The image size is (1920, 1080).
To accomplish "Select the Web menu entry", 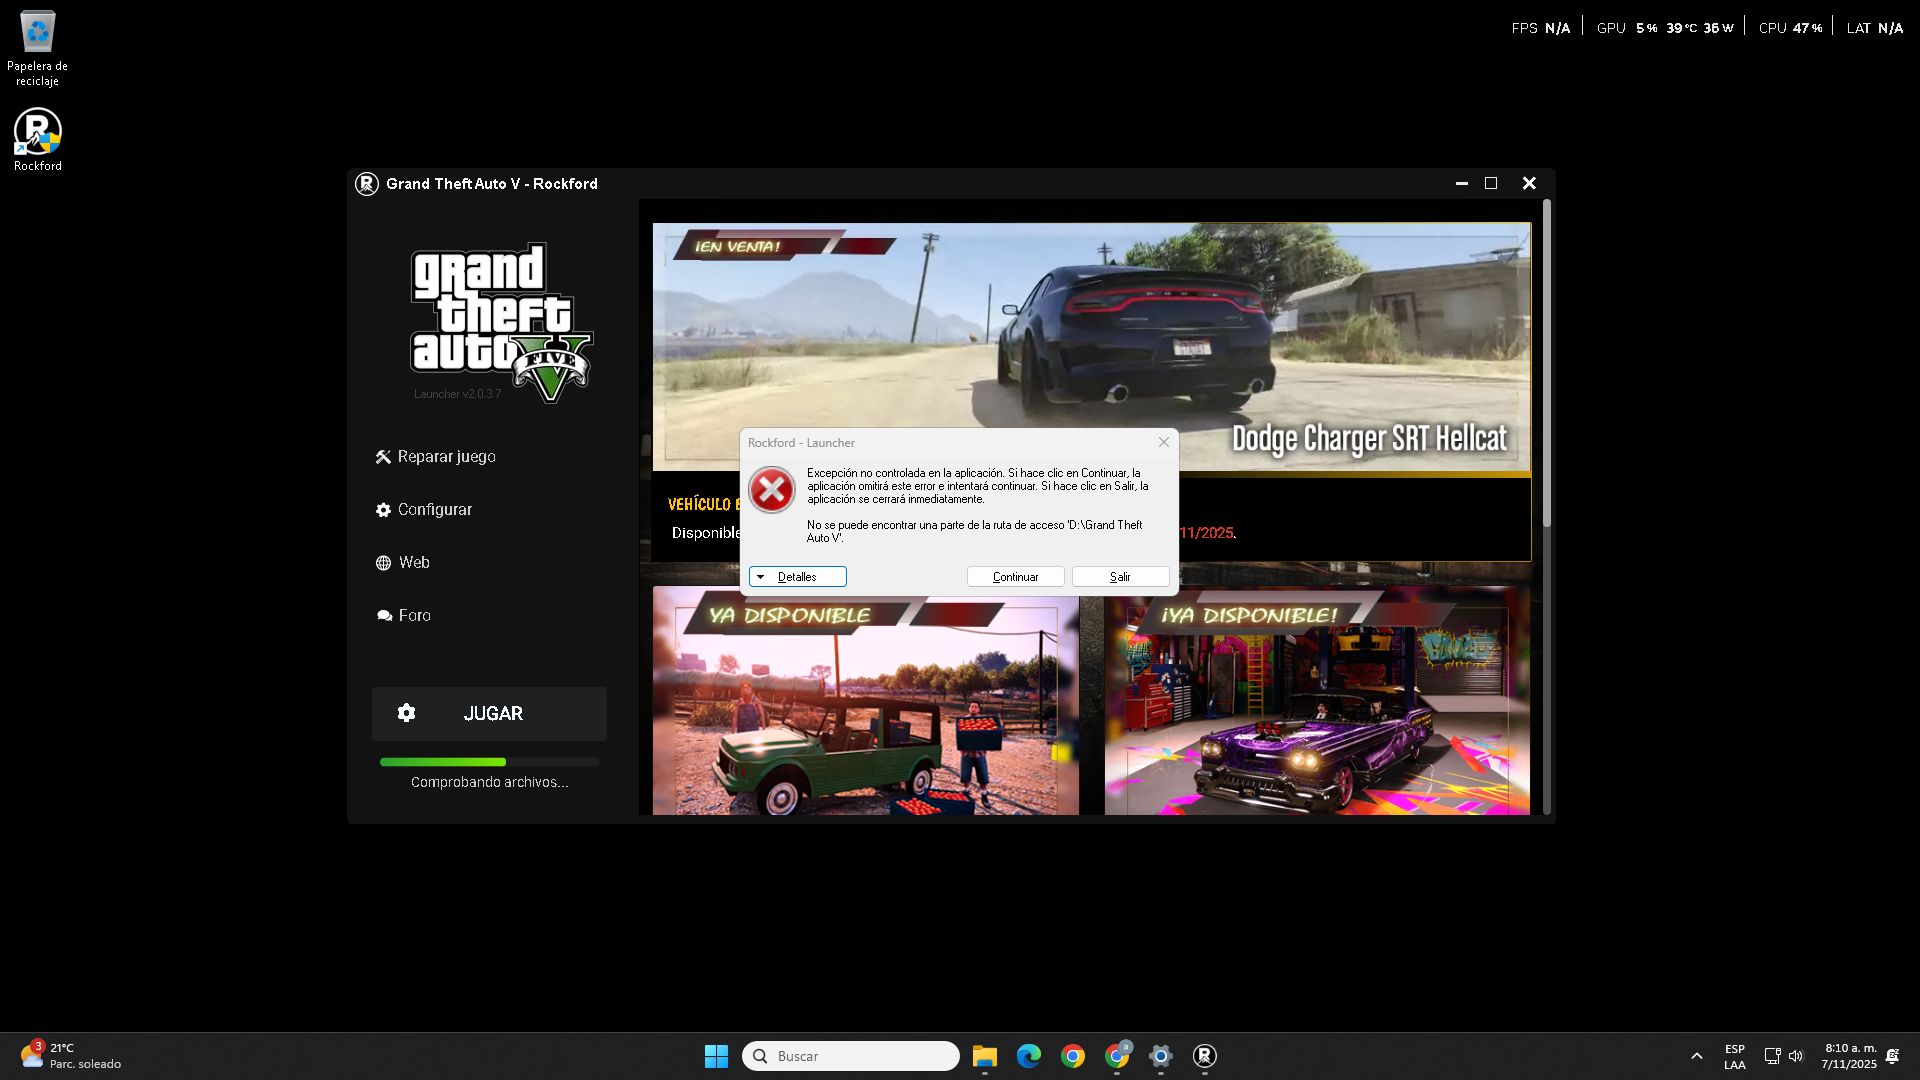I will click(x=414, y=563).
